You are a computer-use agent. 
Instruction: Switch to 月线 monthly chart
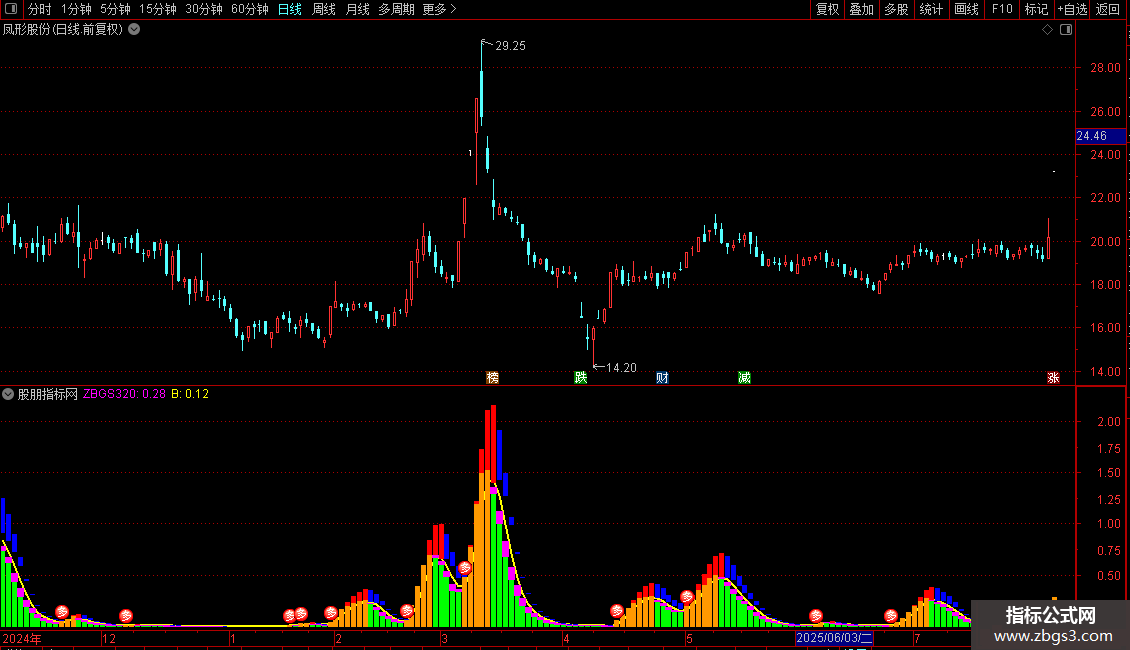click(357, 9)
